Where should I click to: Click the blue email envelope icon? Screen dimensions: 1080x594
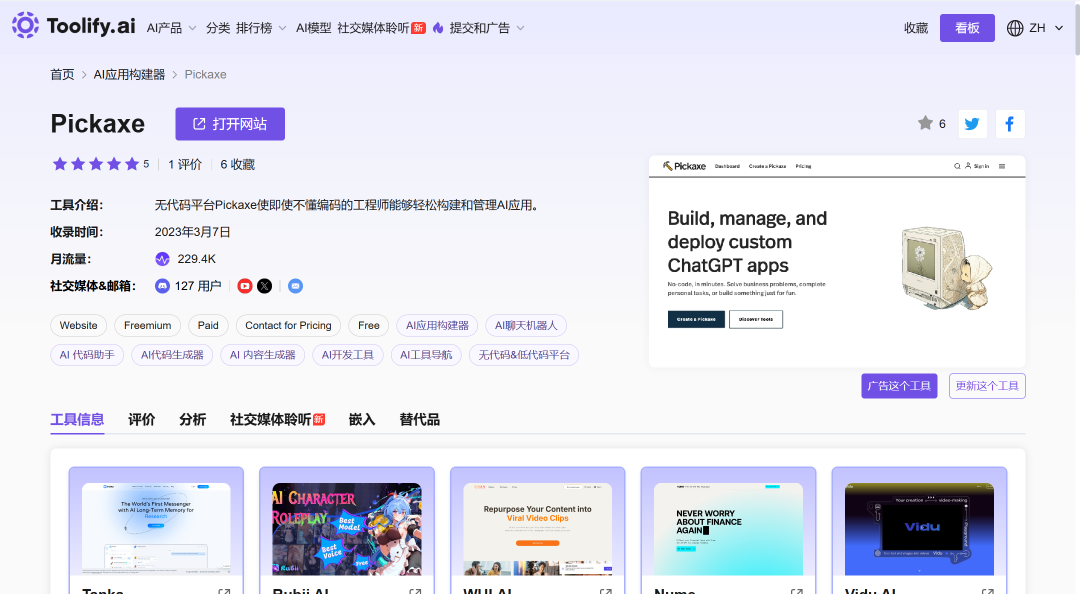click(295, 286)
